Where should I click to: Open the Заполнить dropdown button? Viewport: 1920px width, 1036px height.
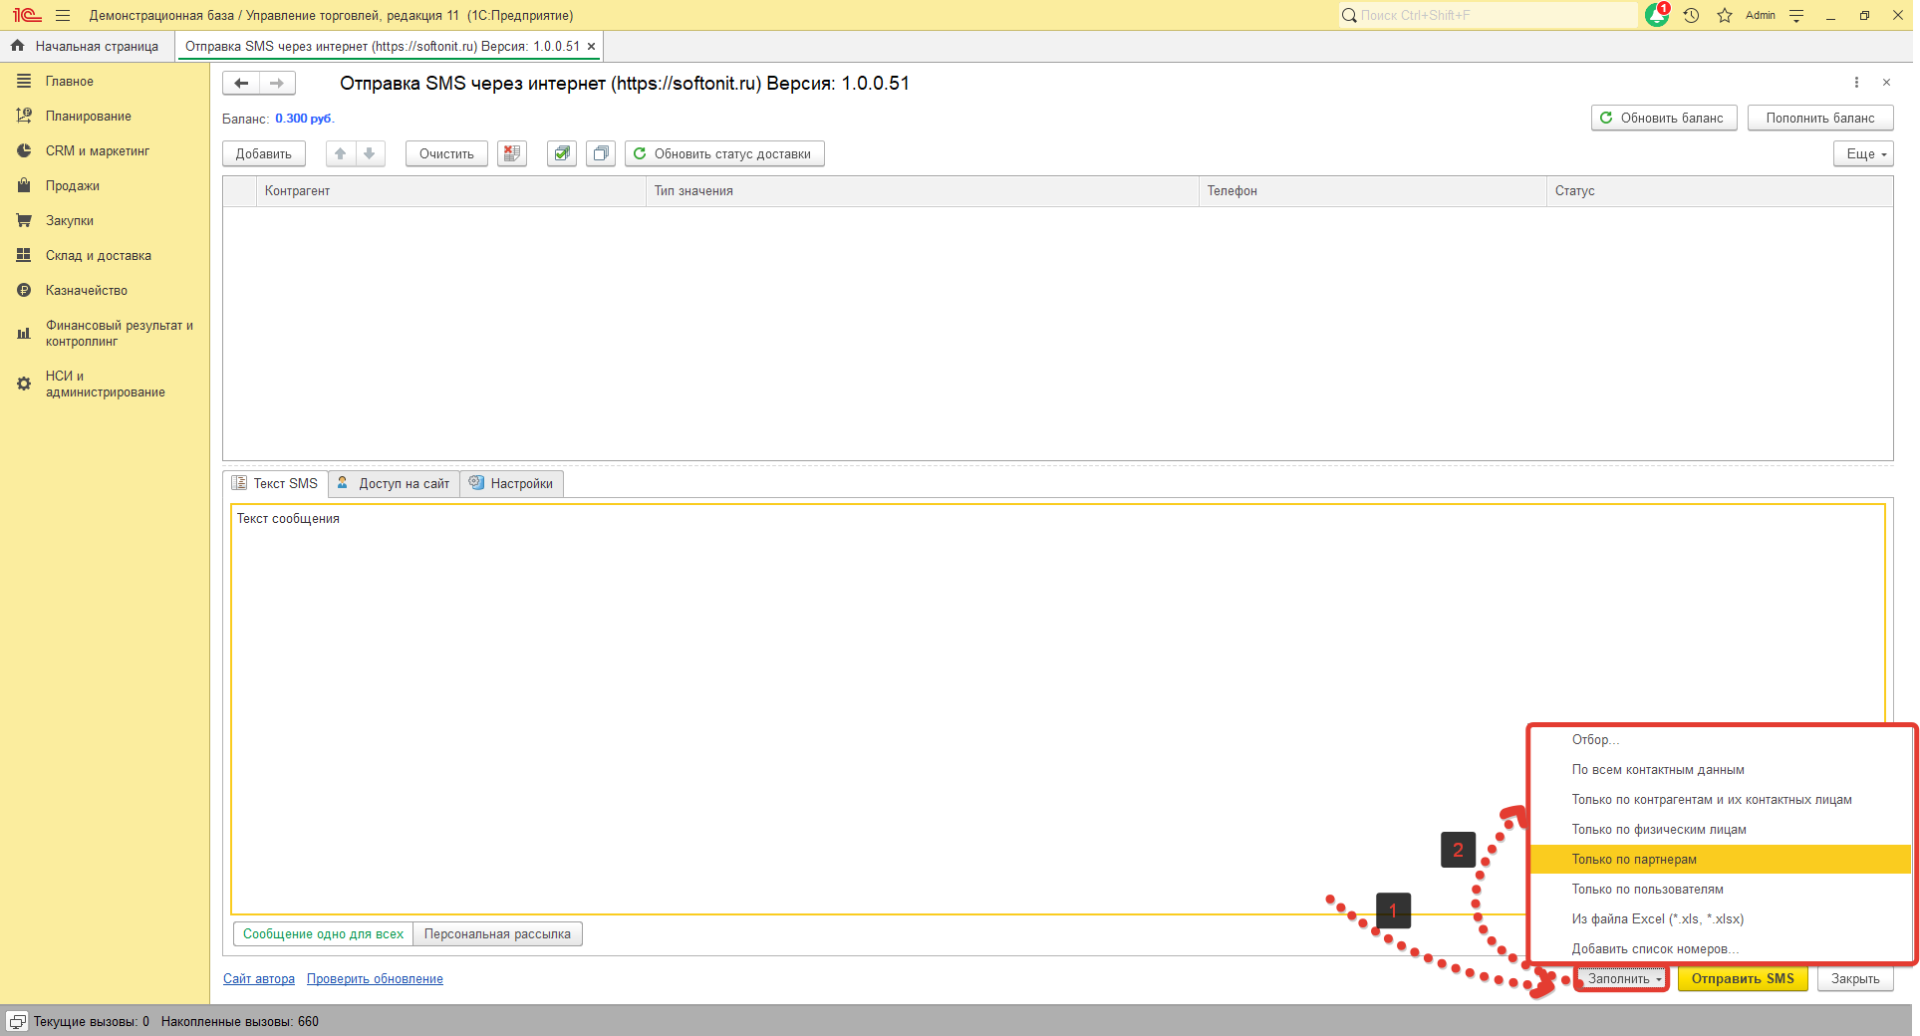[1622, 979]
